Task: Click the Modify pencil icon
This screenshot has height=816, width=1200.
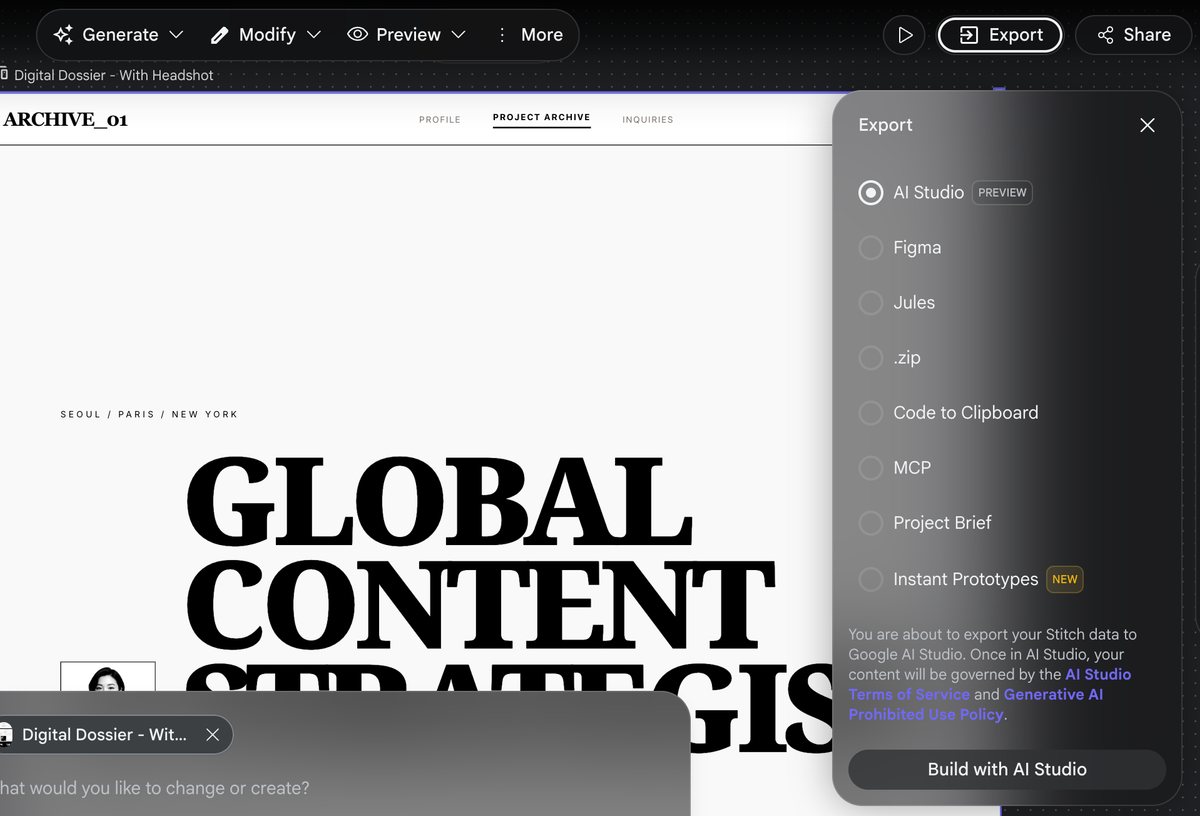Action: click(220, 35)
